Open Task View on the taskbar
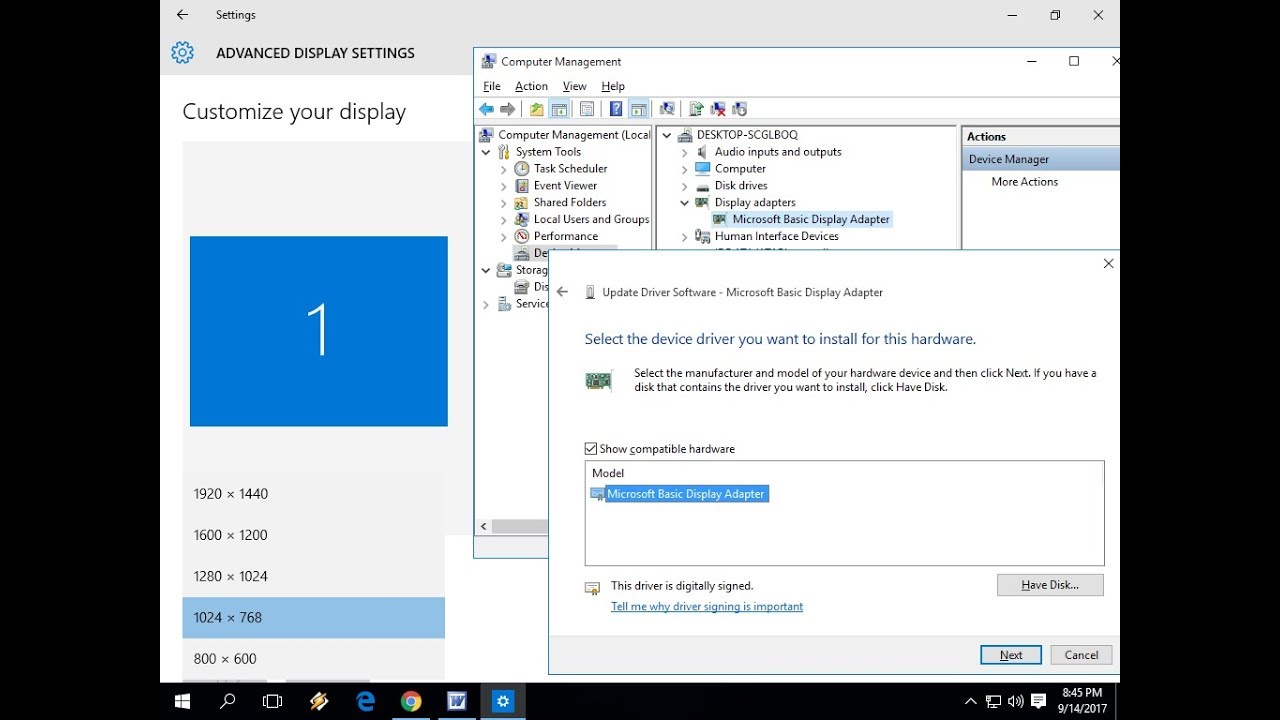The height and width of the screenshot is (720, 1280). point(272,702)
